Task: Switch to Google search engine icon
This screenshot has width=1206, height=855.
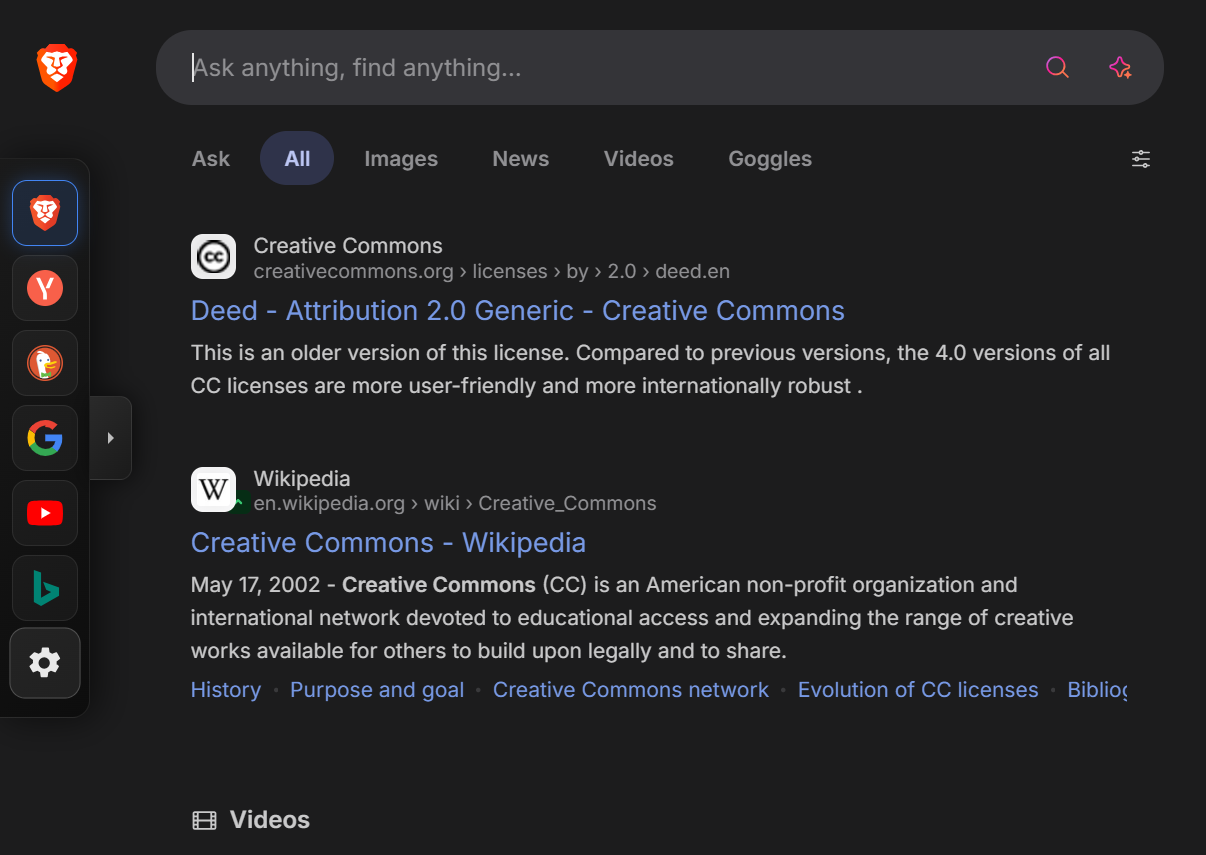Action: [x=45, y=438]
